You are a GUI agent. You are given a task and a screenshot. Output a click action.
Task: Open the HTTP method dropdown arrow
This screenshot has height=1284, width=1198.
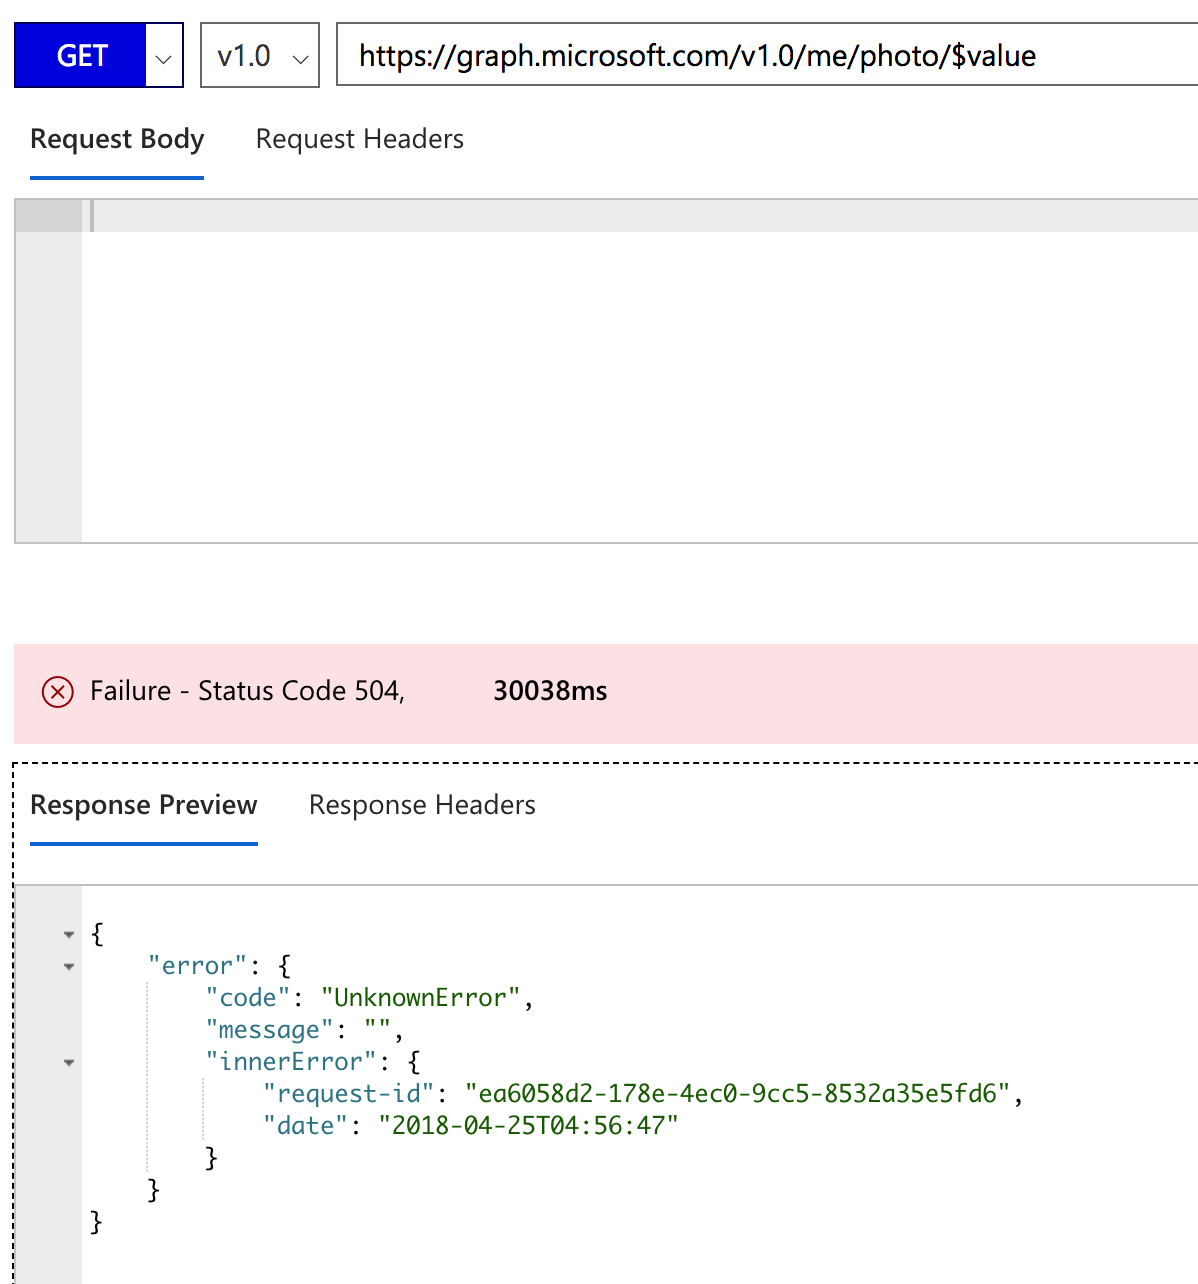click(x=164, y=56)
